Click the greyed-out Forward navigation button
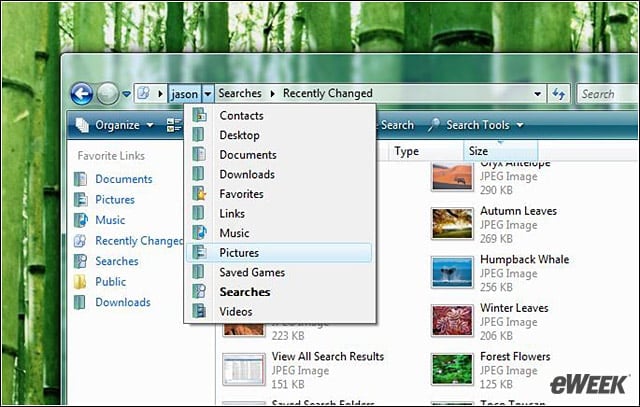640x407 pixels. click(108, 93)
